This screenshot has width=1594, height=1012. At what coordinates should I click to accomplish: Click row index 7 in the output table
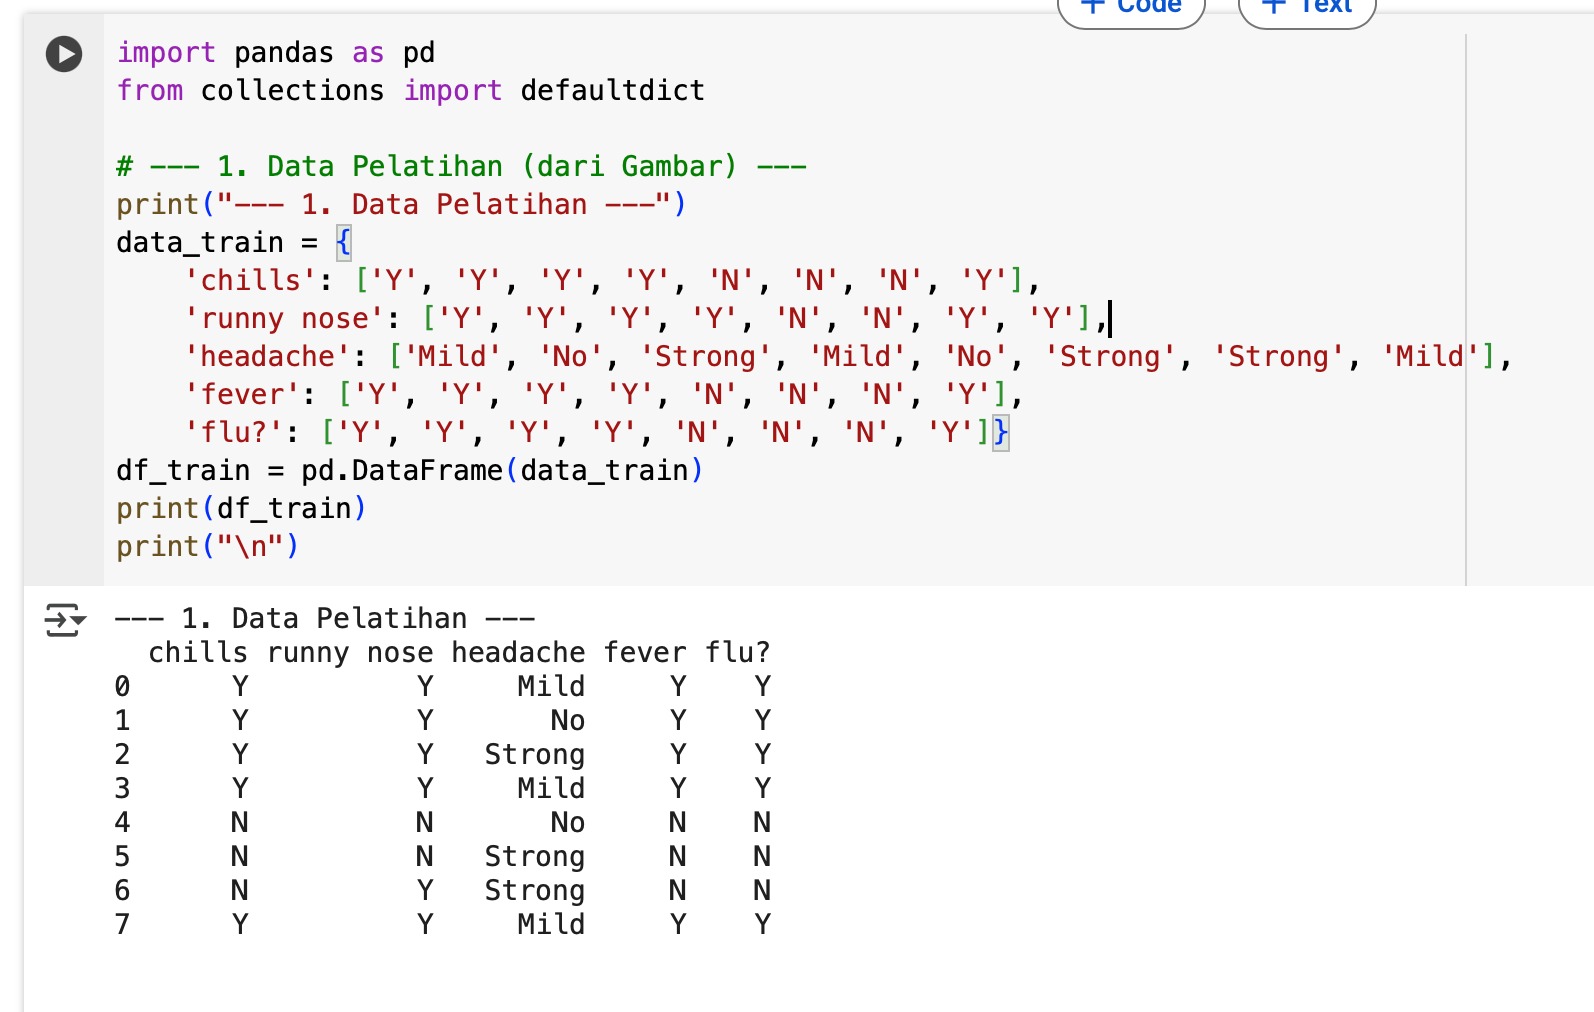click(122, 924)
